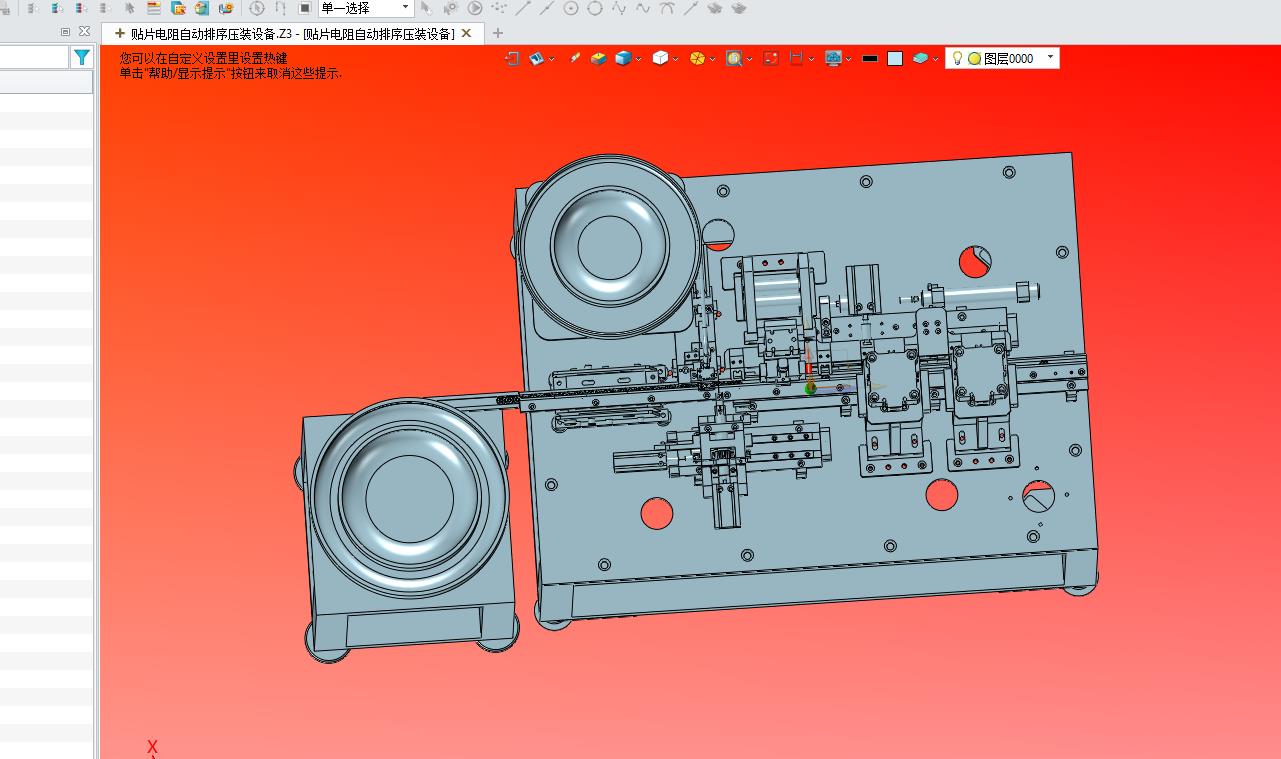Click the funnel filter icon in left panel
The height and width of the screenshot is (759, 1281).
82,59
